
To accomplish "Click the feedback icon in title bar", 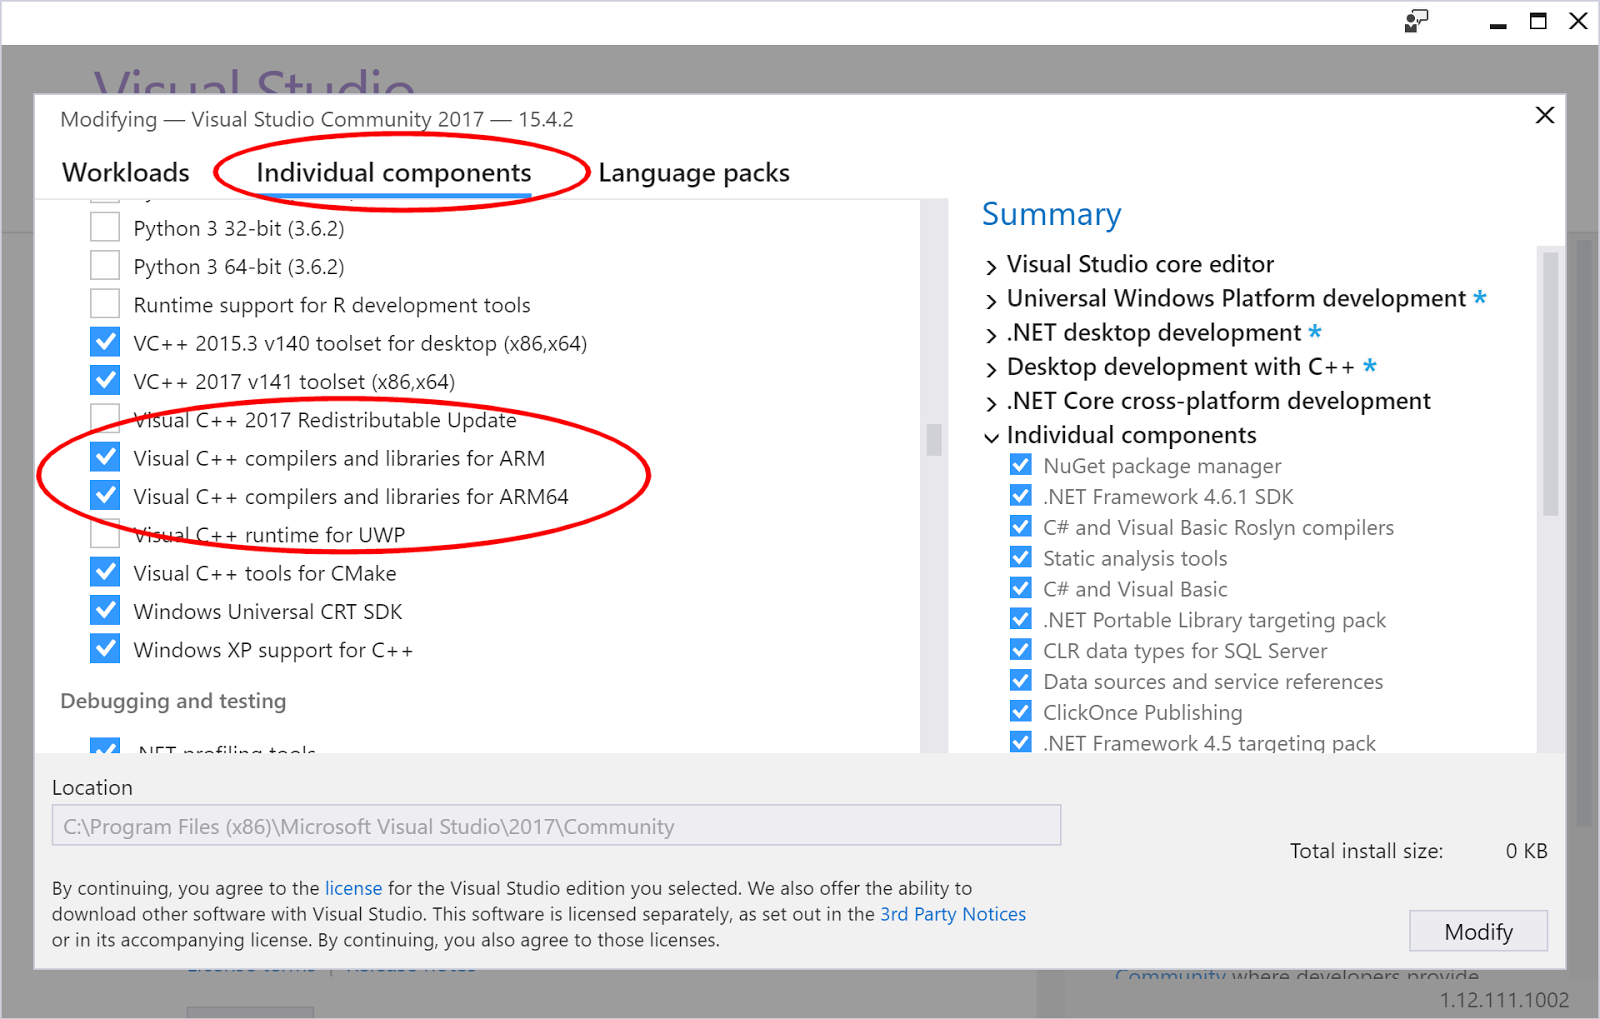I will [1416, 21].
